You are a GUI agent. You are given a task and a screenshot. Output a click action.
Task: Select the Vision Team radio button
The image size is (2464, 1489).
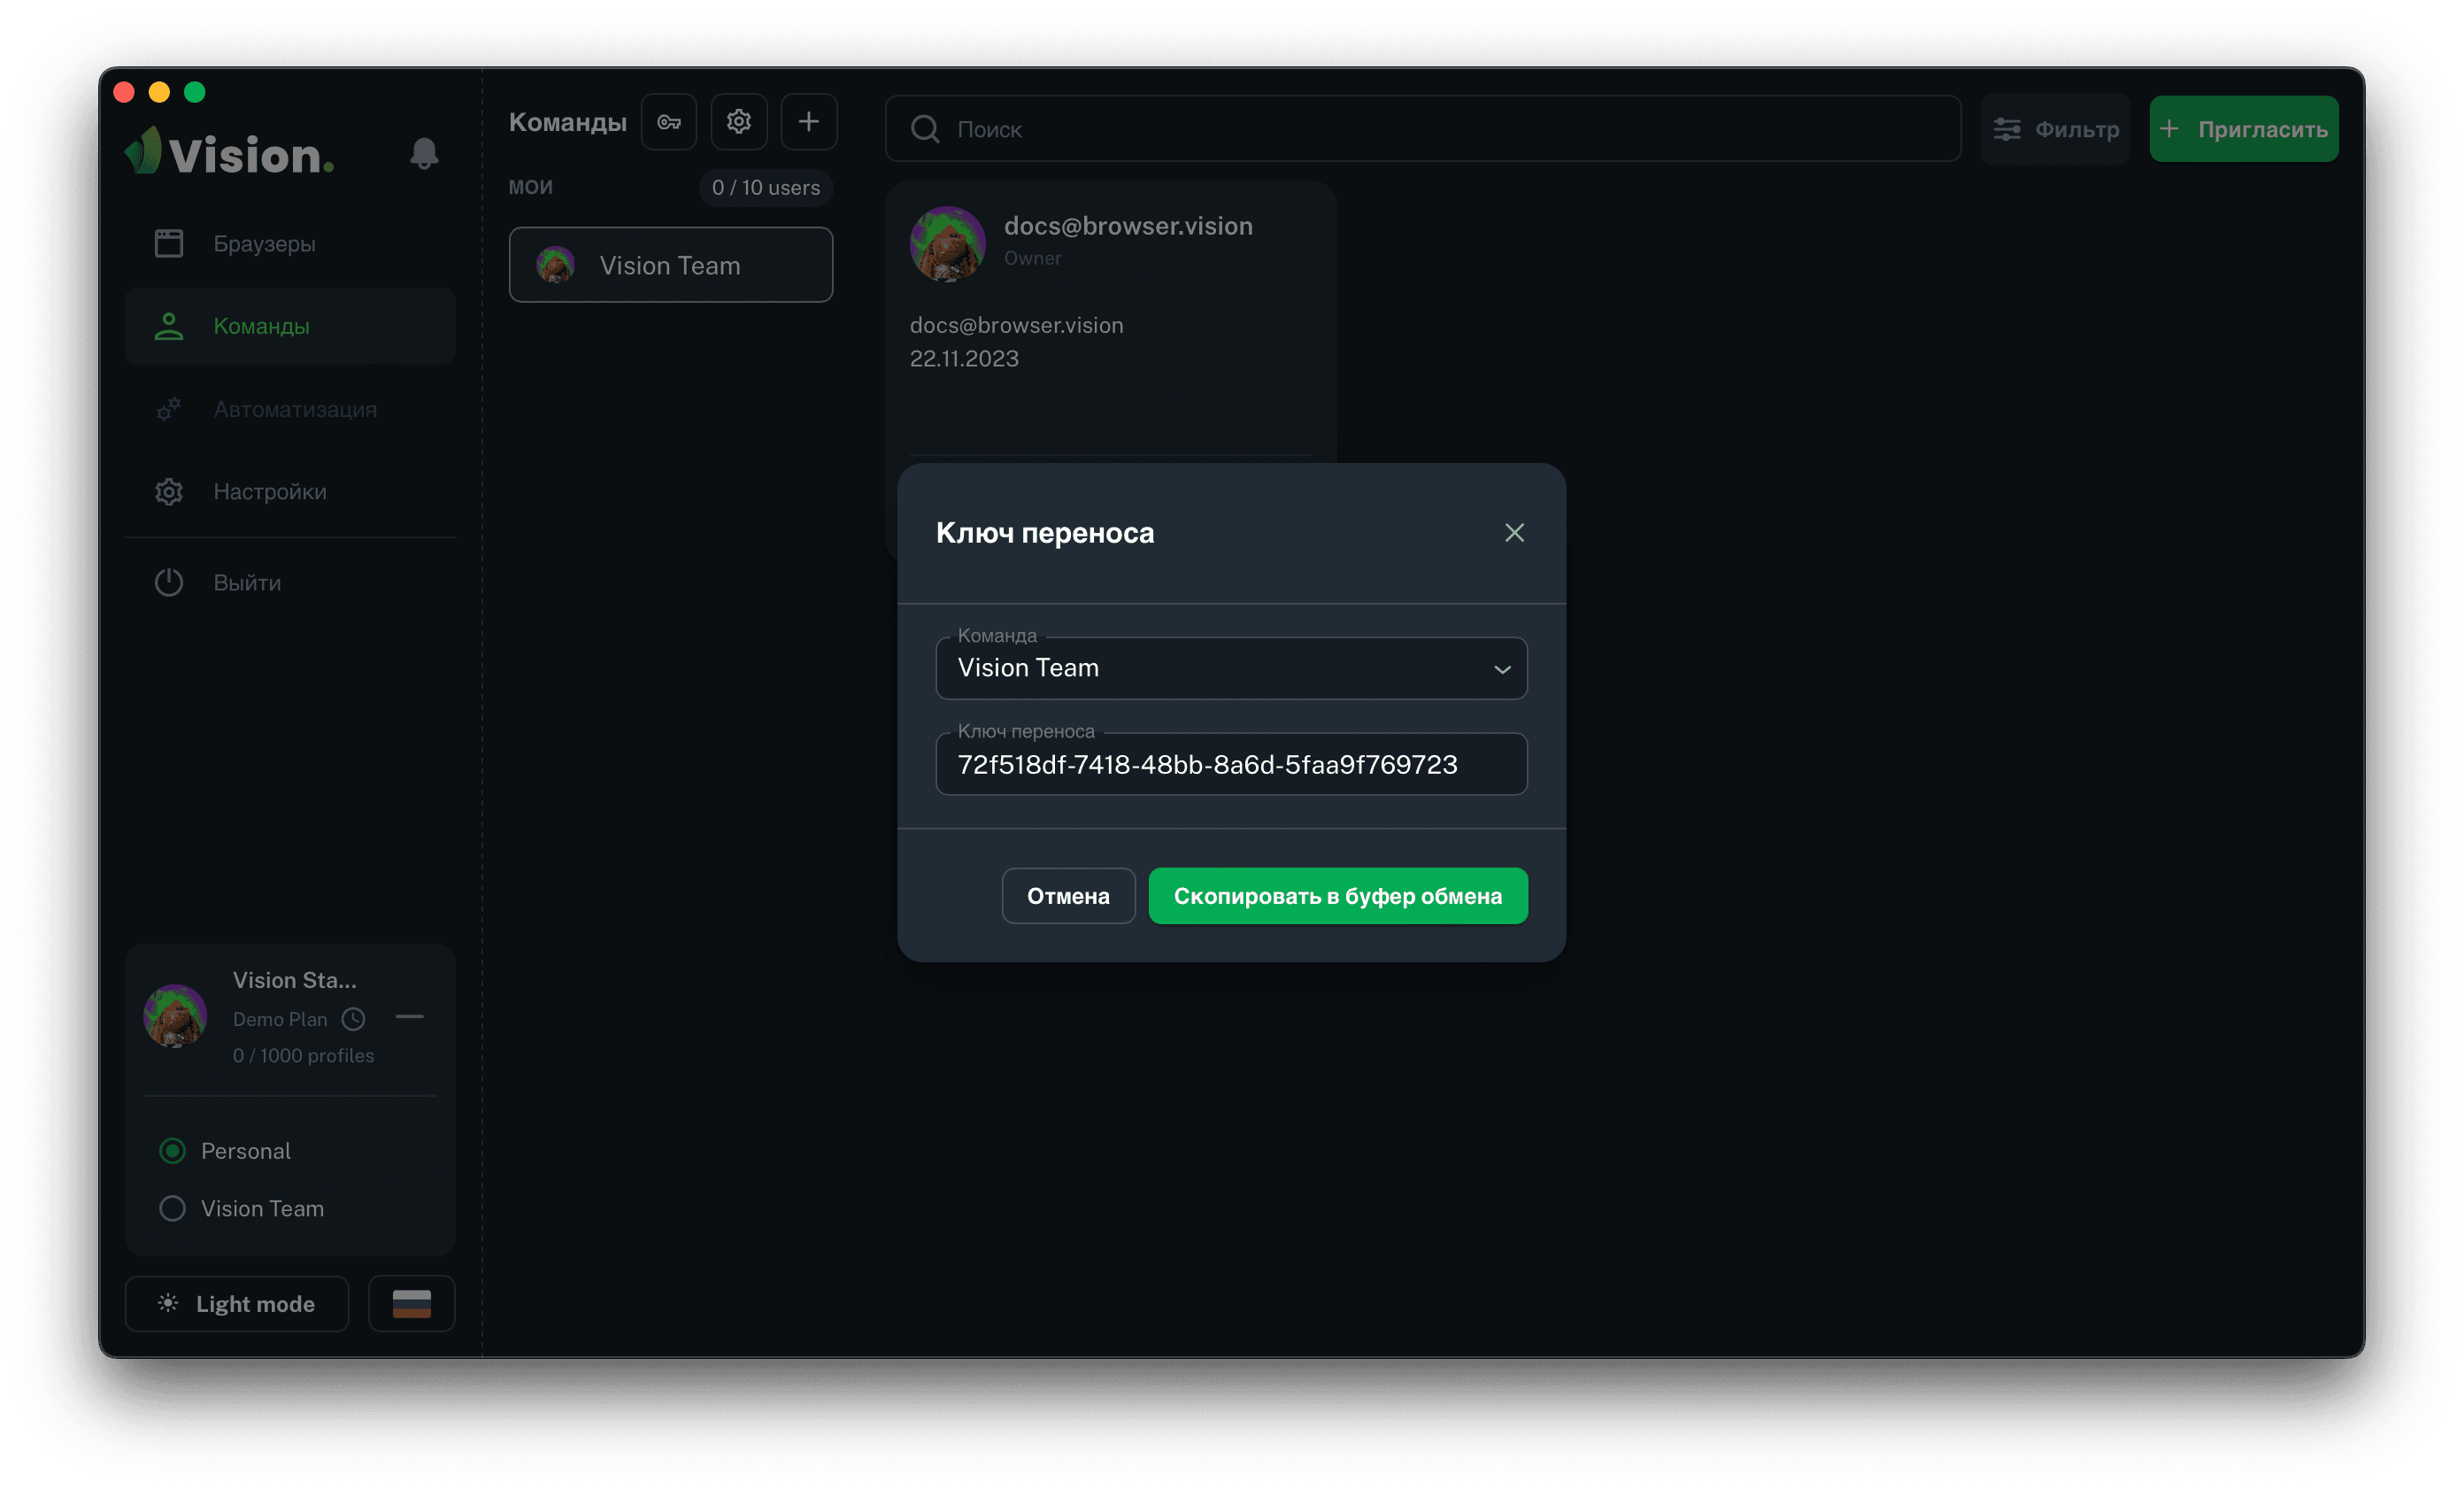[x=173, y=1208]
